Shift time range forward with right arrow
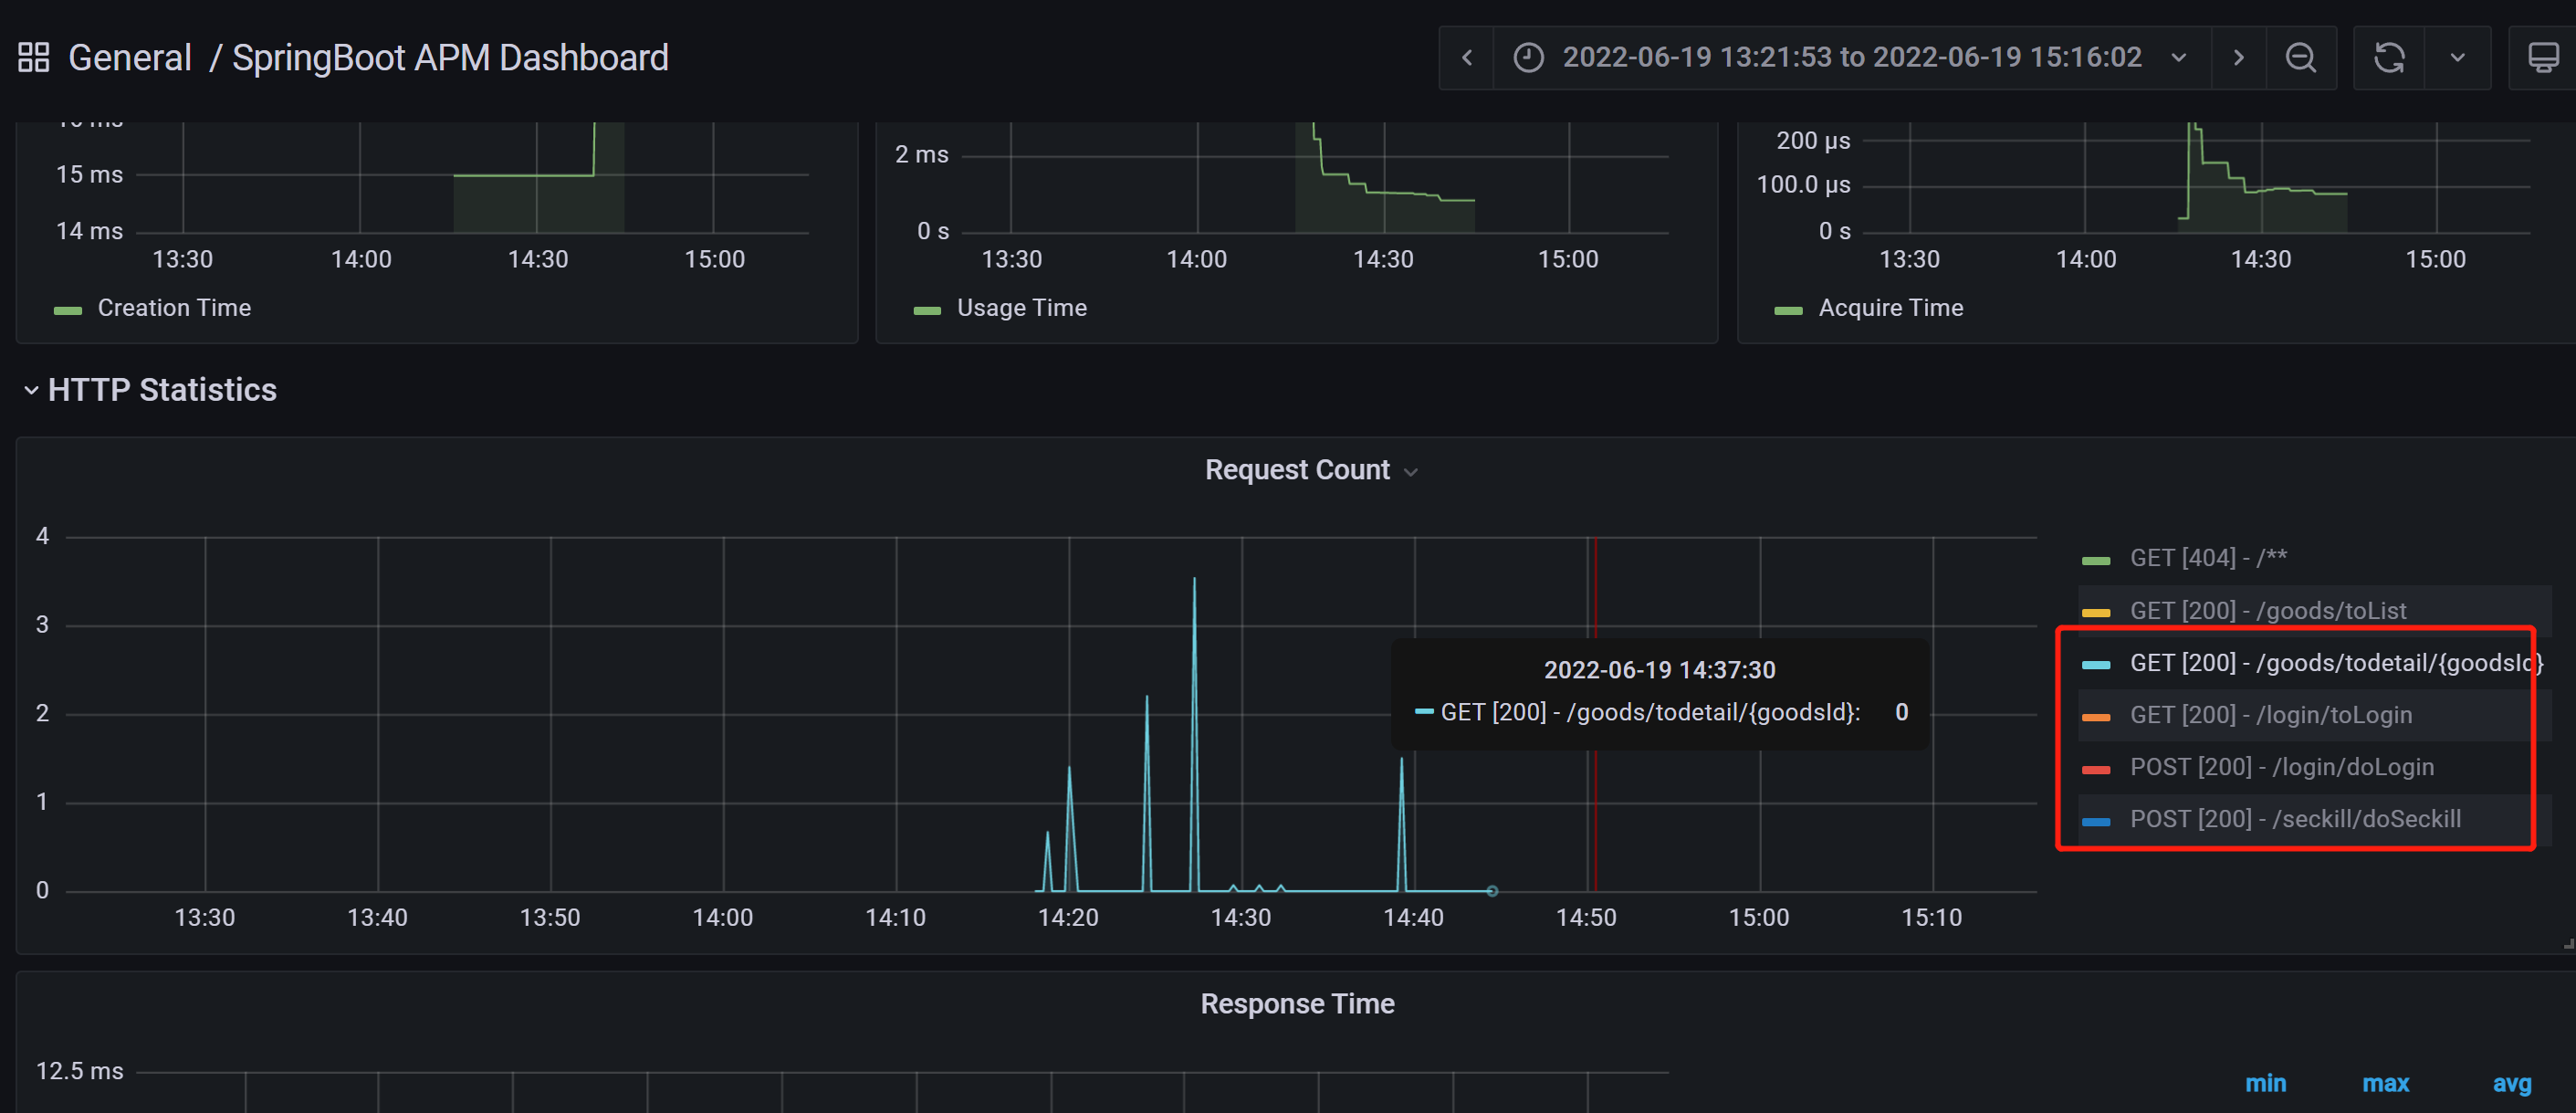 (x=2238, y=57)
